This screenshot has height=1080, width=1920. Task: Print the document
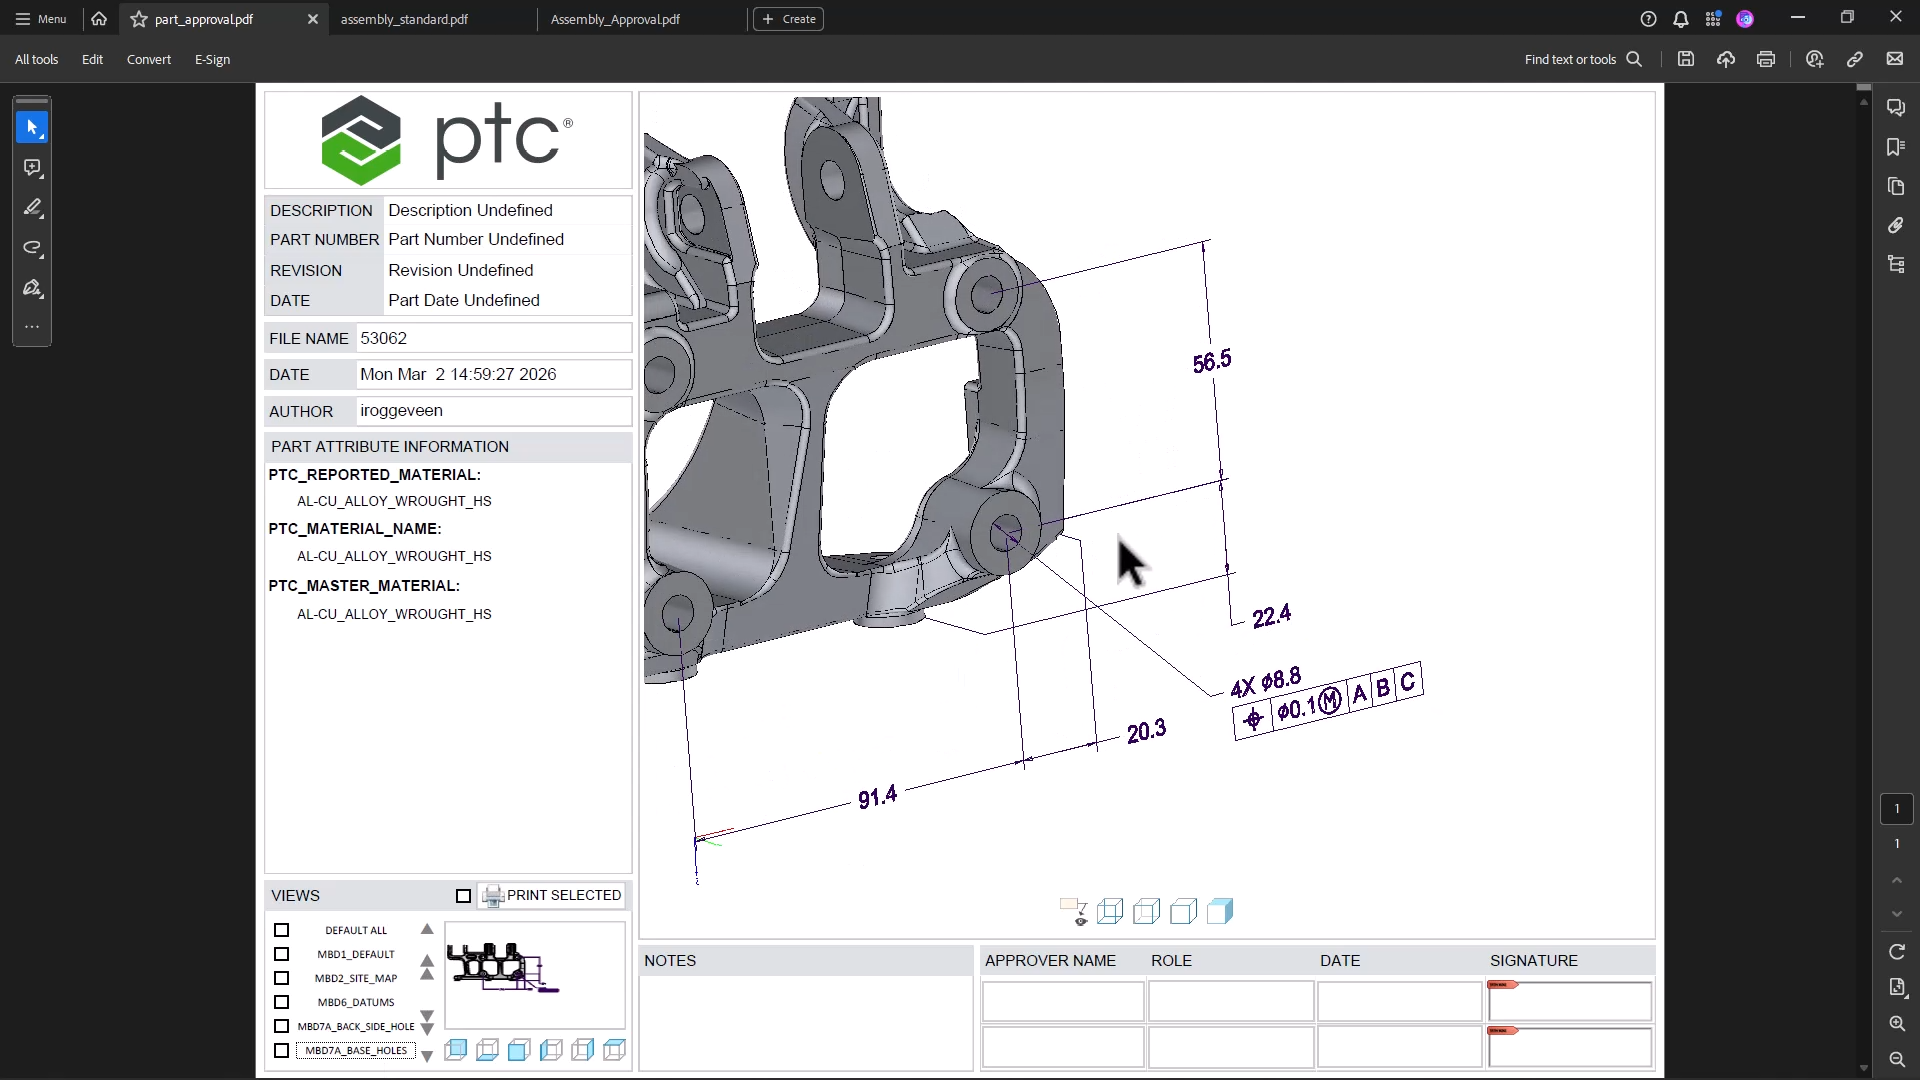(1766, 59)
